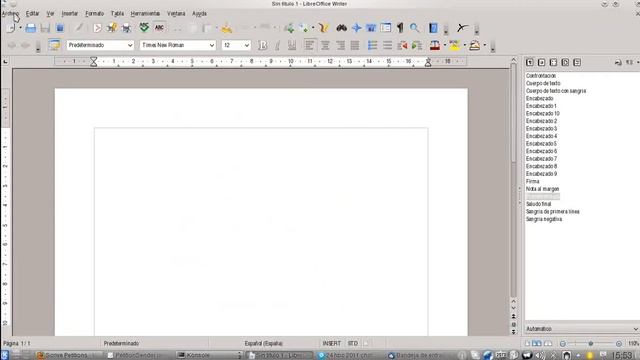The image size is (640, 360).
Task: Align text right
Action: coord(340,45)
